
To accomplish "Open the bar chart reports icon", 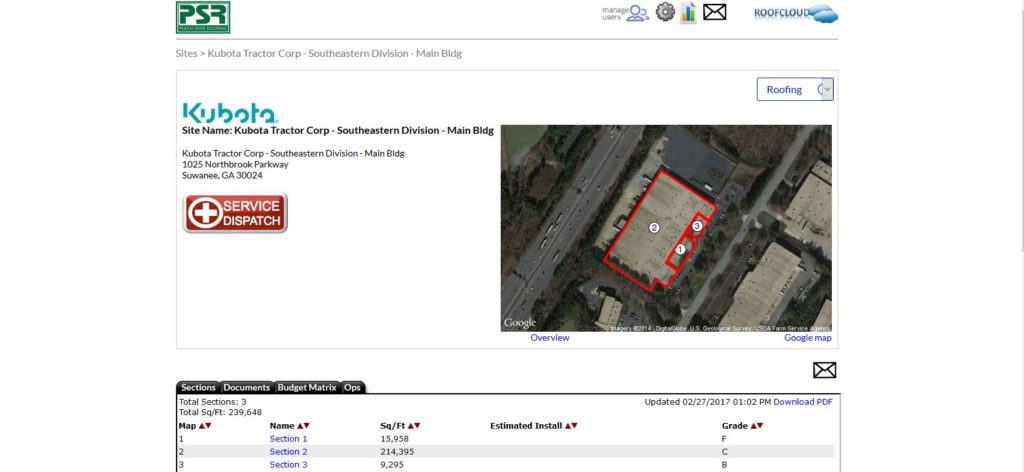I will click(x=689, y=13).
